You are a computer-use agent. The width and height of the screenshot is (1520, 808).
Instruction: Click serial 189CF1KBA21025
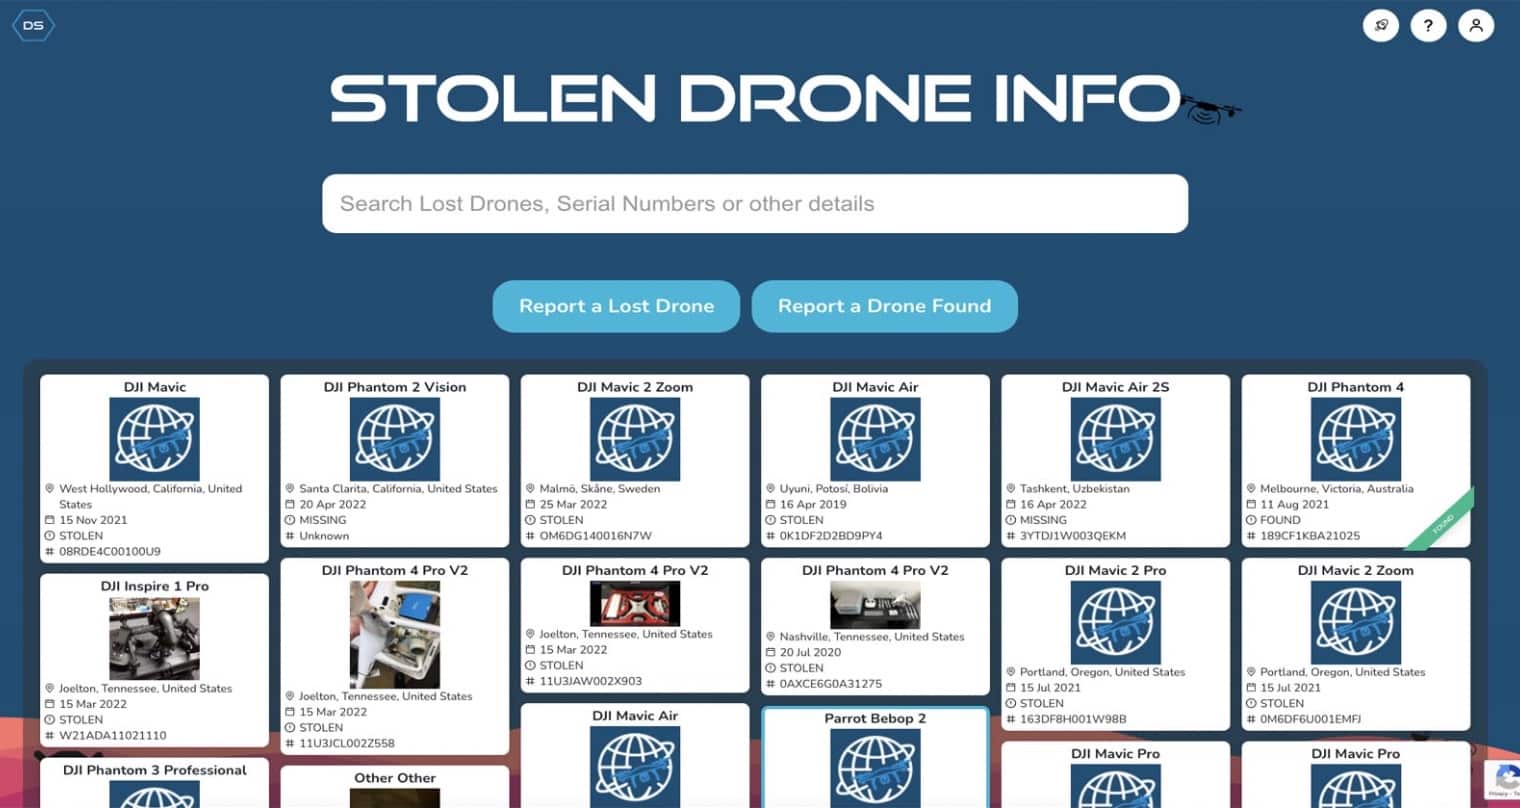click(1310, 536)
